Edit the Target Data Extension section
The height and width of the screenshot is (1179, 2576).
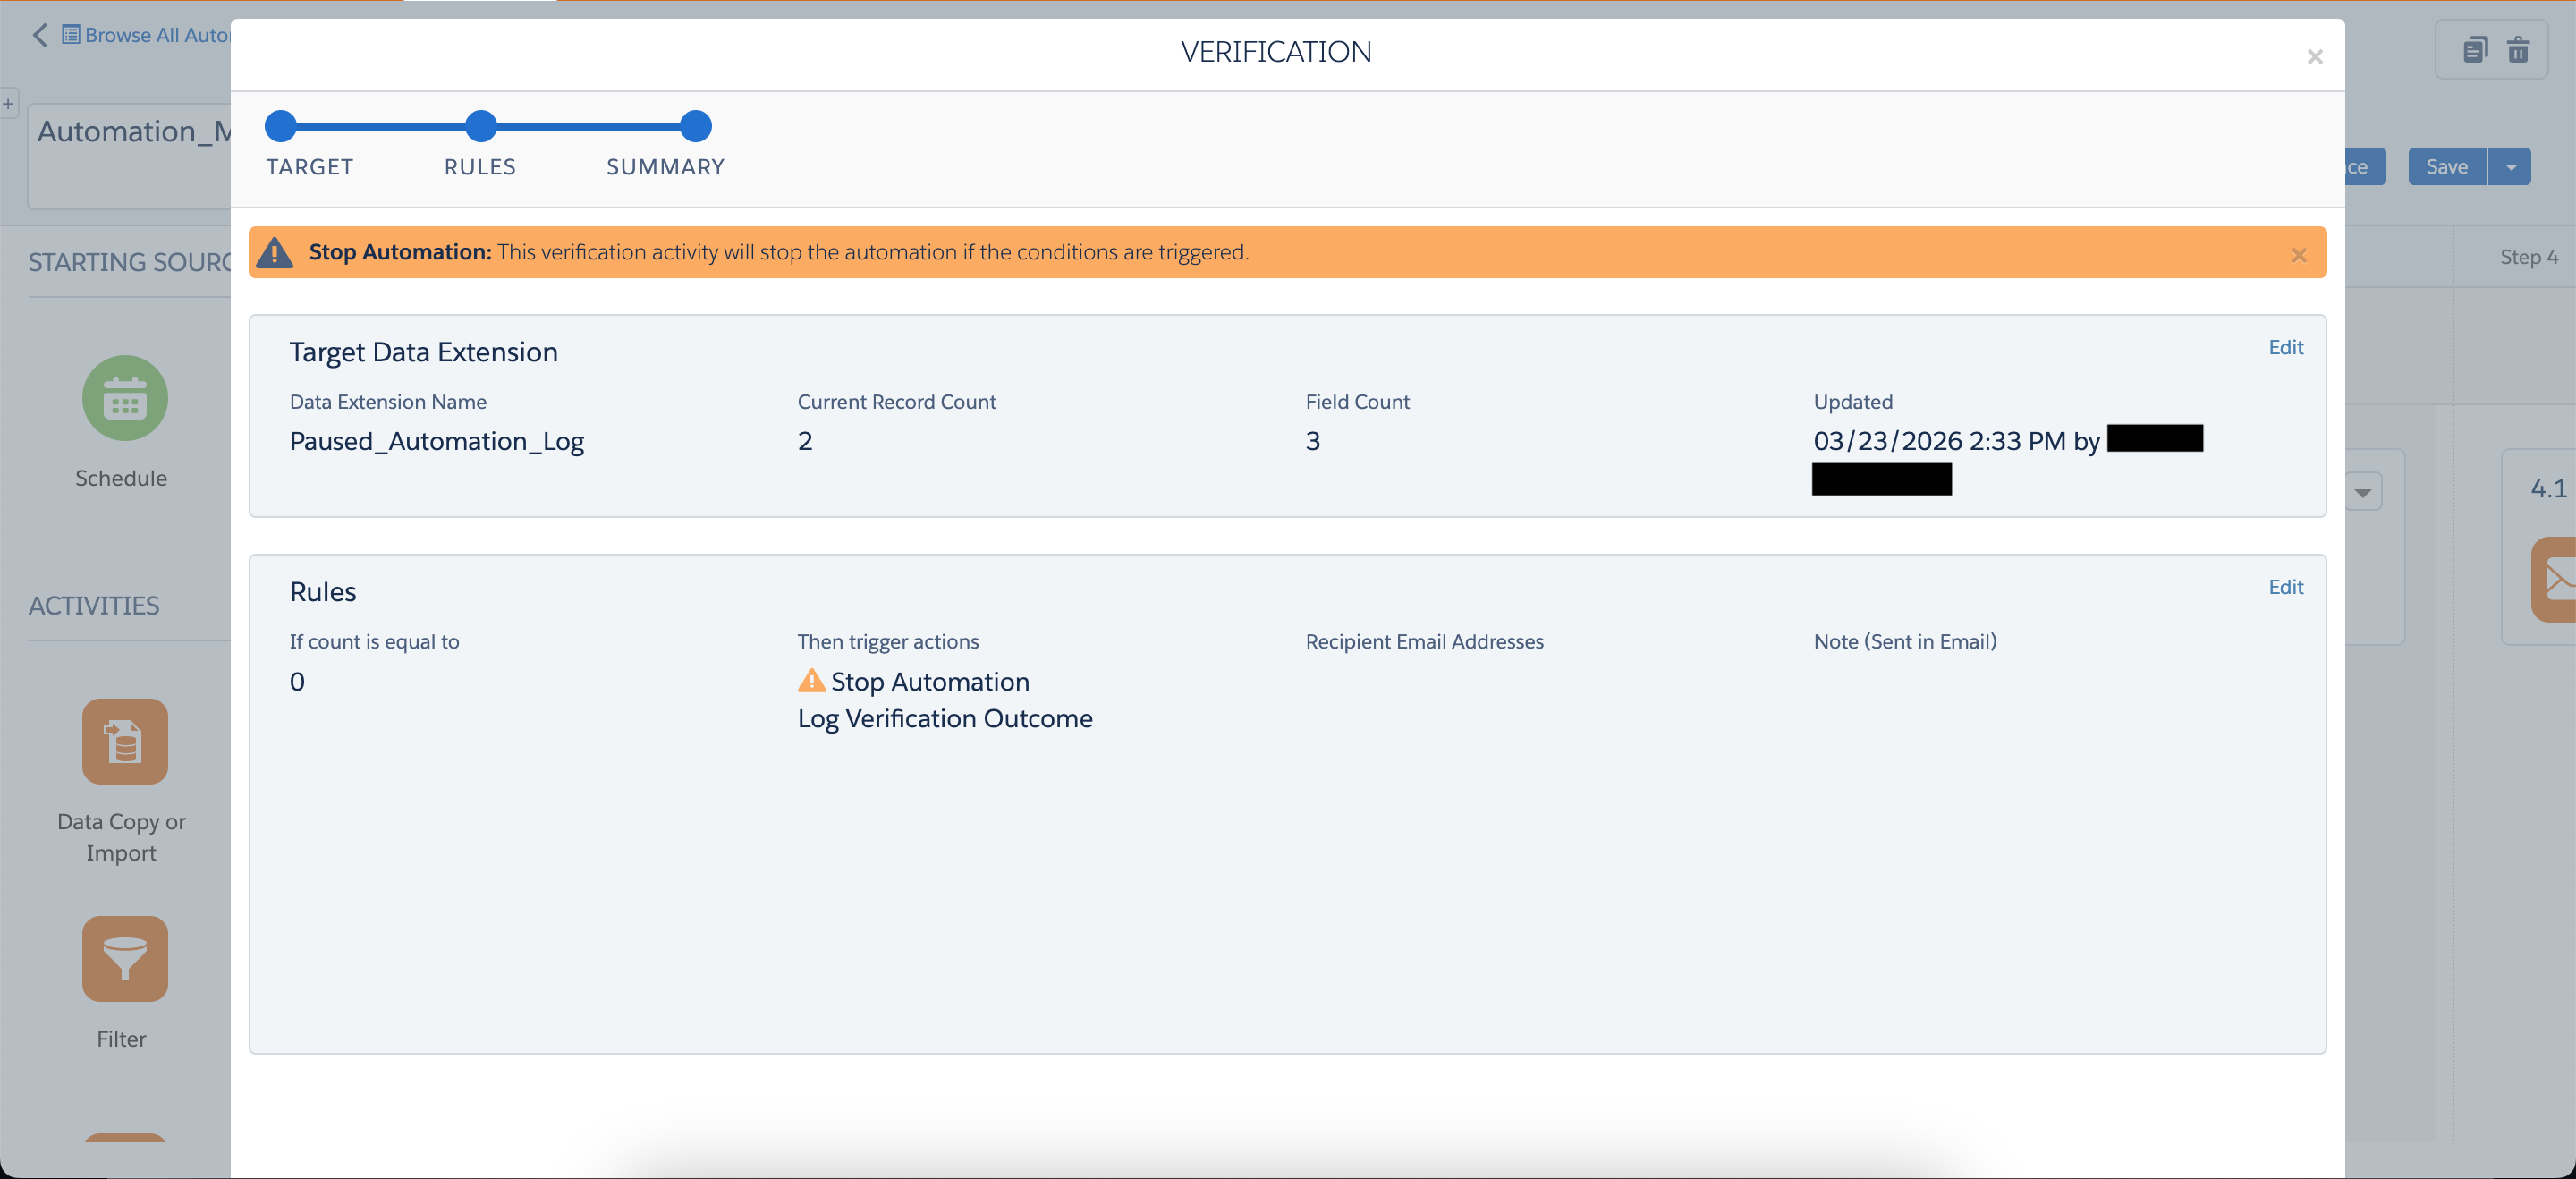click(x=2285, y=347)
